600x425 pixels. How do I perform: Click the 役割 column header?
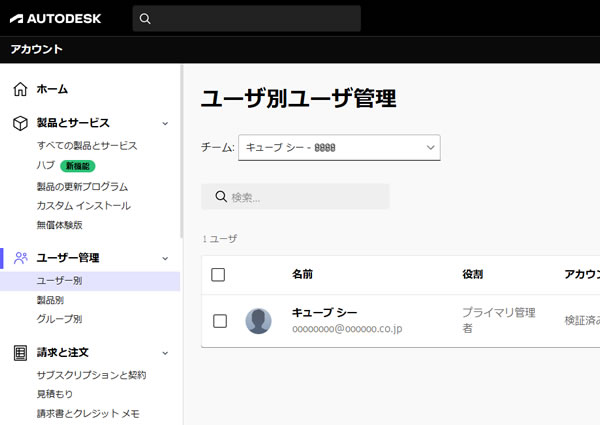473,274
